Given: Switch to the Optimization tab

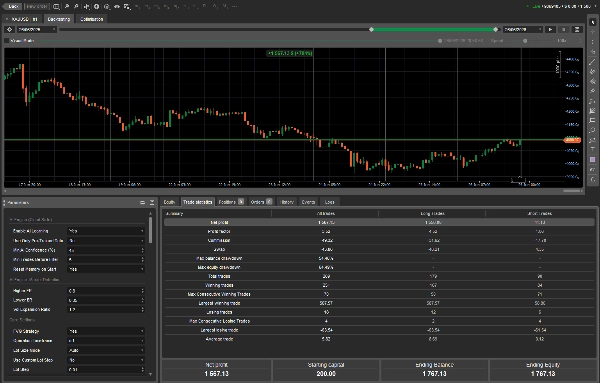Looking at the screenshot, I should pyautogui.click(x=91, y=19).
